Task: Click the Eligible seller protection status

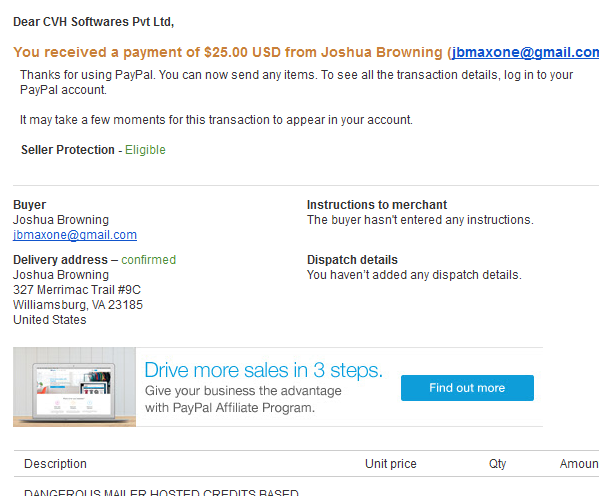Action: coord(145,150)
